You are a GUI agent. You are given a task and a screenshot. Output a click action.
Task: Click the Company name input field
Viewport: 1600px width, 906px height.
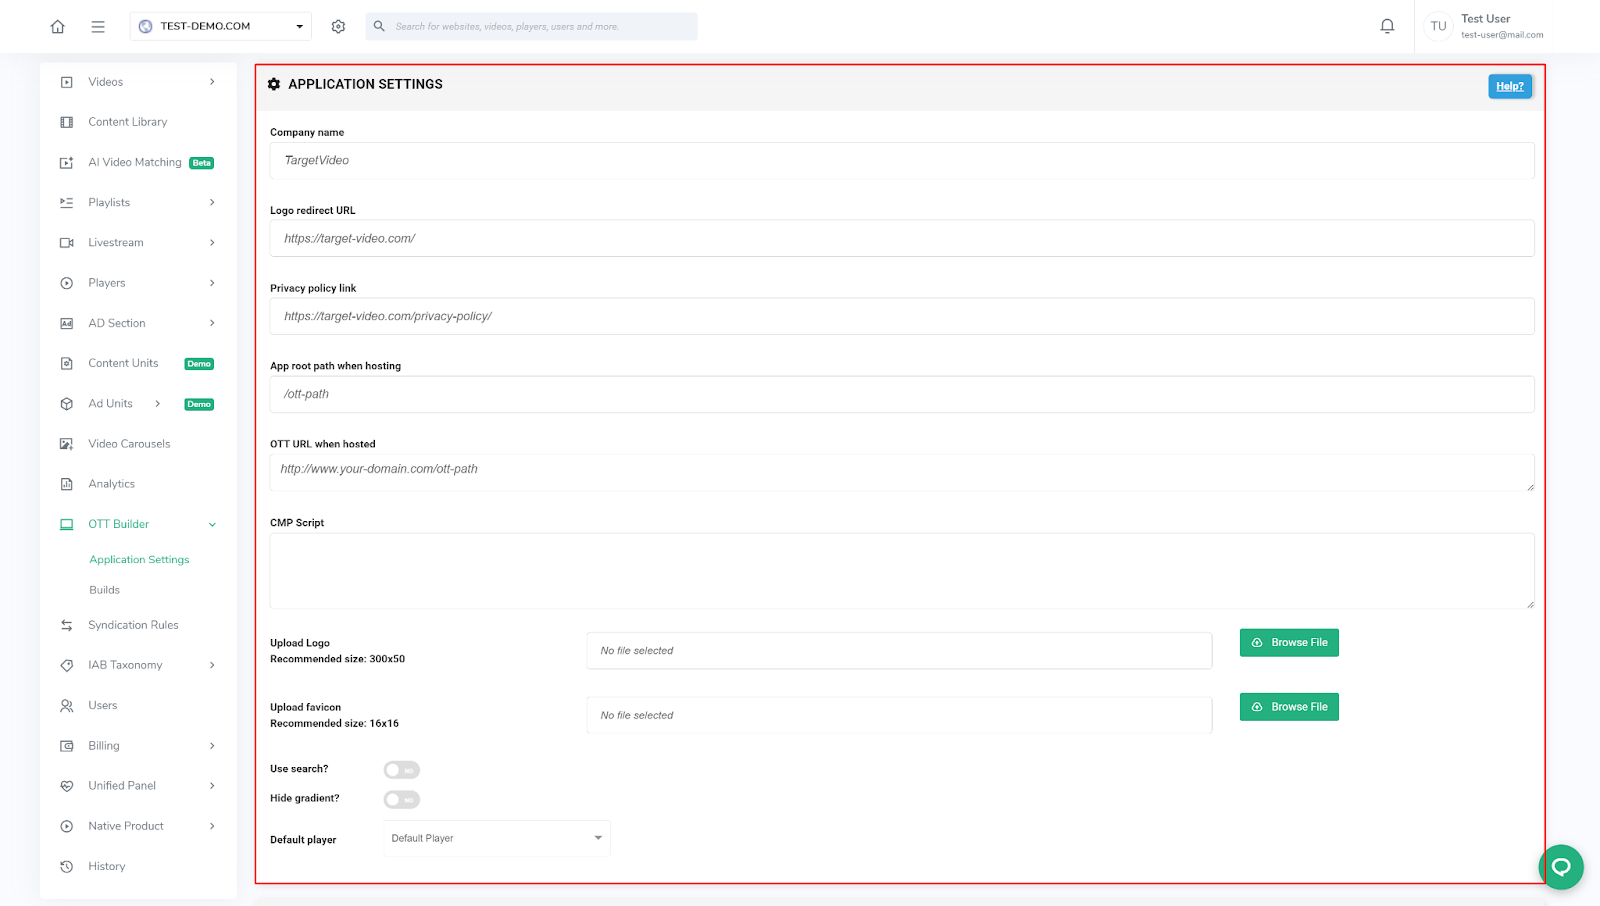pos(901,161)
